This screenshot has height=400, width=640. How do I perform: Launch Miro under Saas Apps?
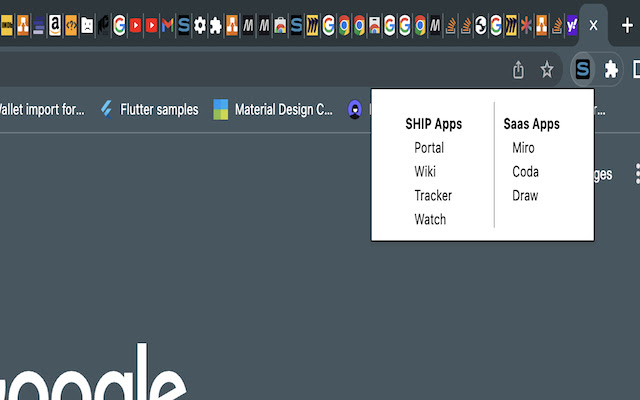523,148
